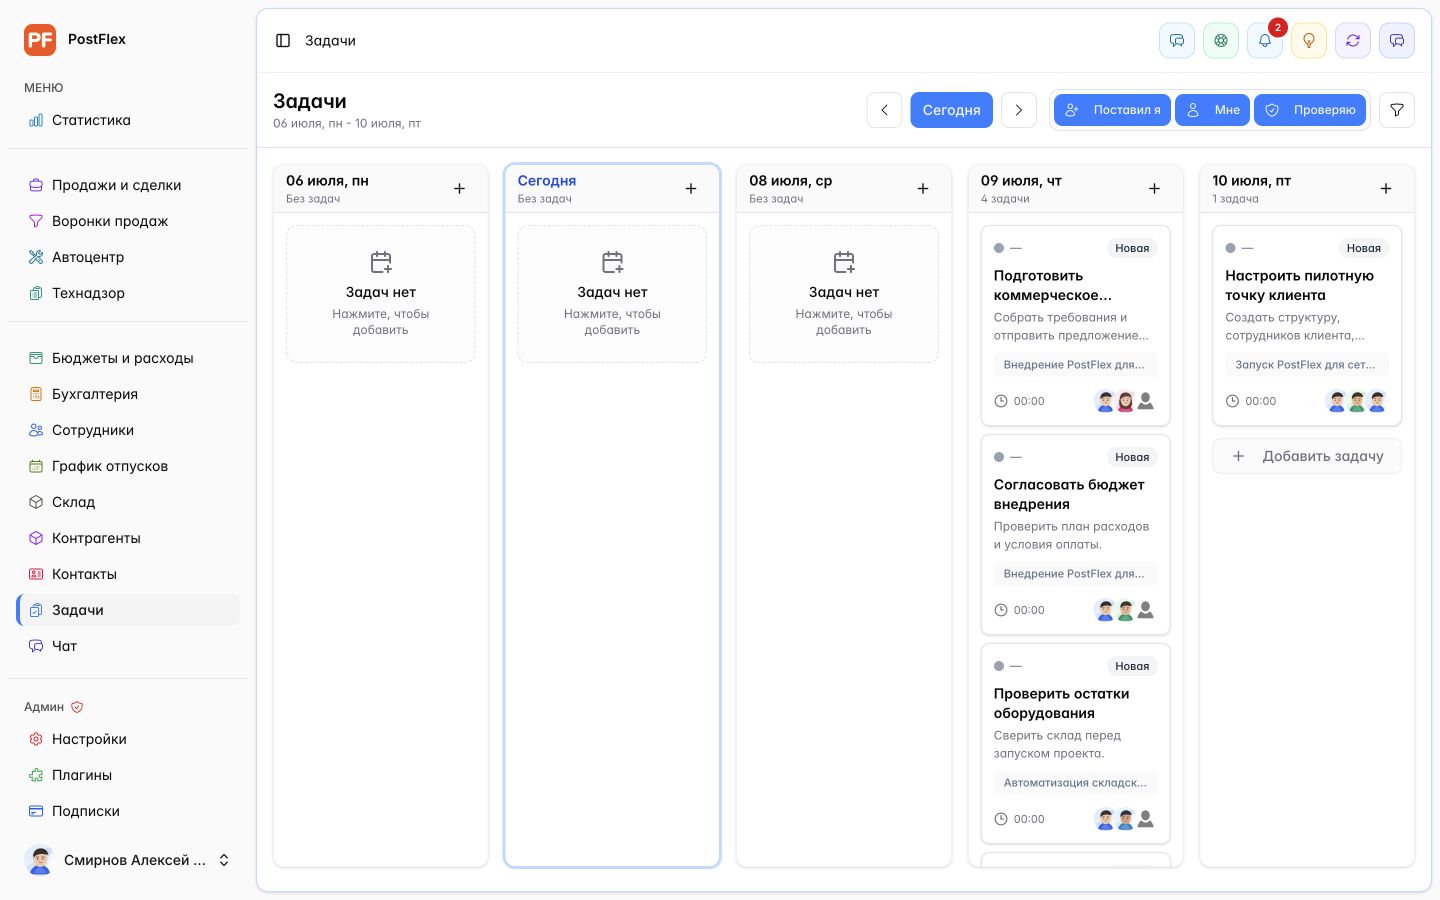Image resolution: width=1440 pixels, height=900 pixels.
Task: Open Бухгалтерия section
Action: click(128, 394)
